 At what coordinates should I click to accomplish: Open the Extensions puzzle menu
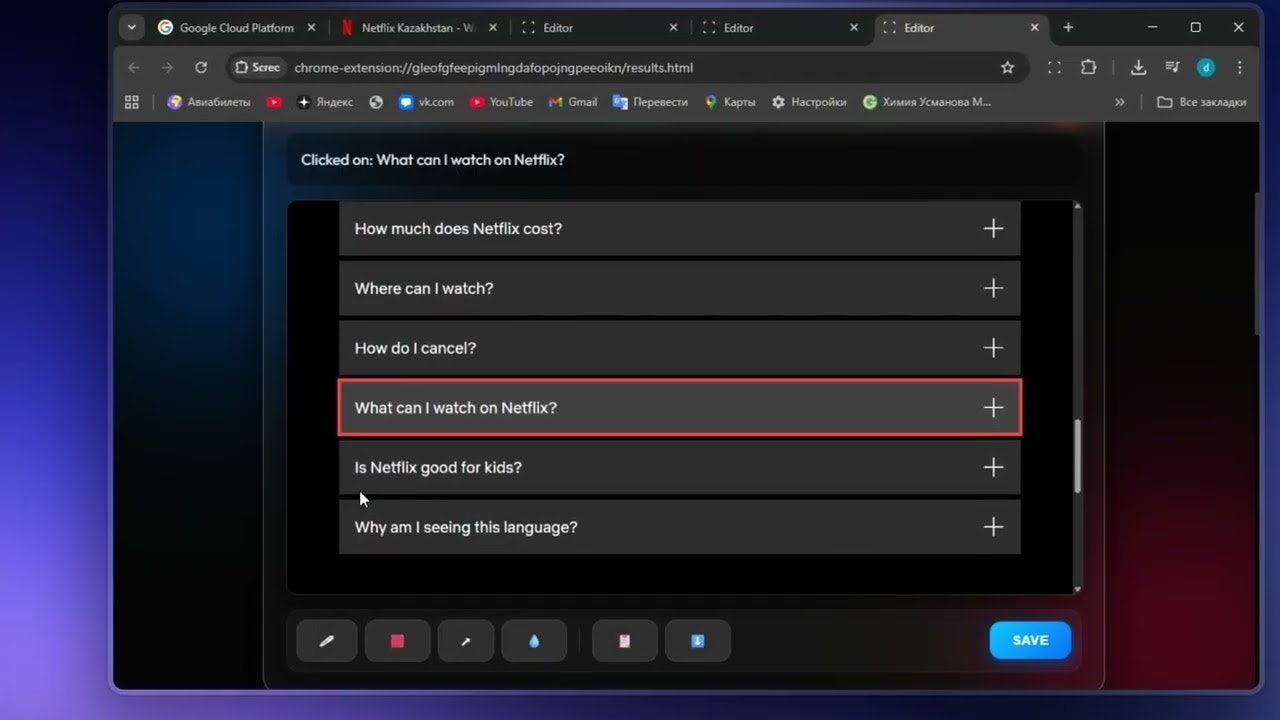(1088, 68)
